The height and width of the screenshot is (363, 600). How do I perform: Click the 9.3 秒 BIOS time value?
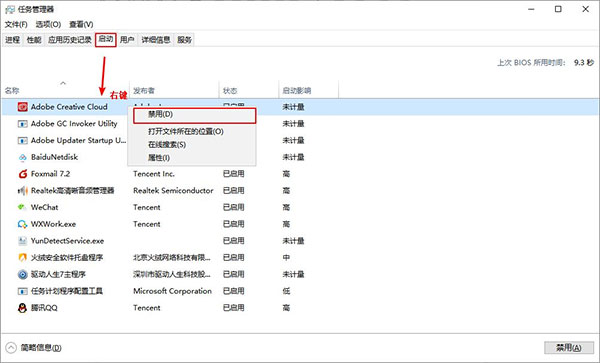point(584,62)
